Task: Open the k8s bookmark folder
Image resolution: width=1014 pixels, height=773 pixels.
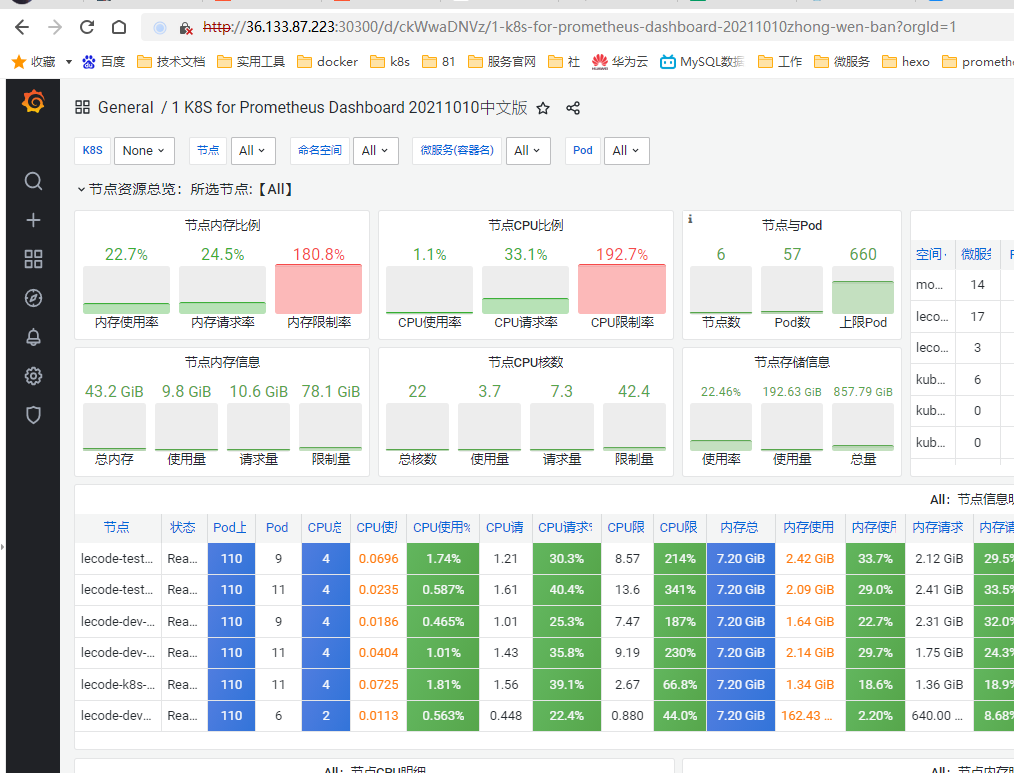Action: click(x=390, y=61)
